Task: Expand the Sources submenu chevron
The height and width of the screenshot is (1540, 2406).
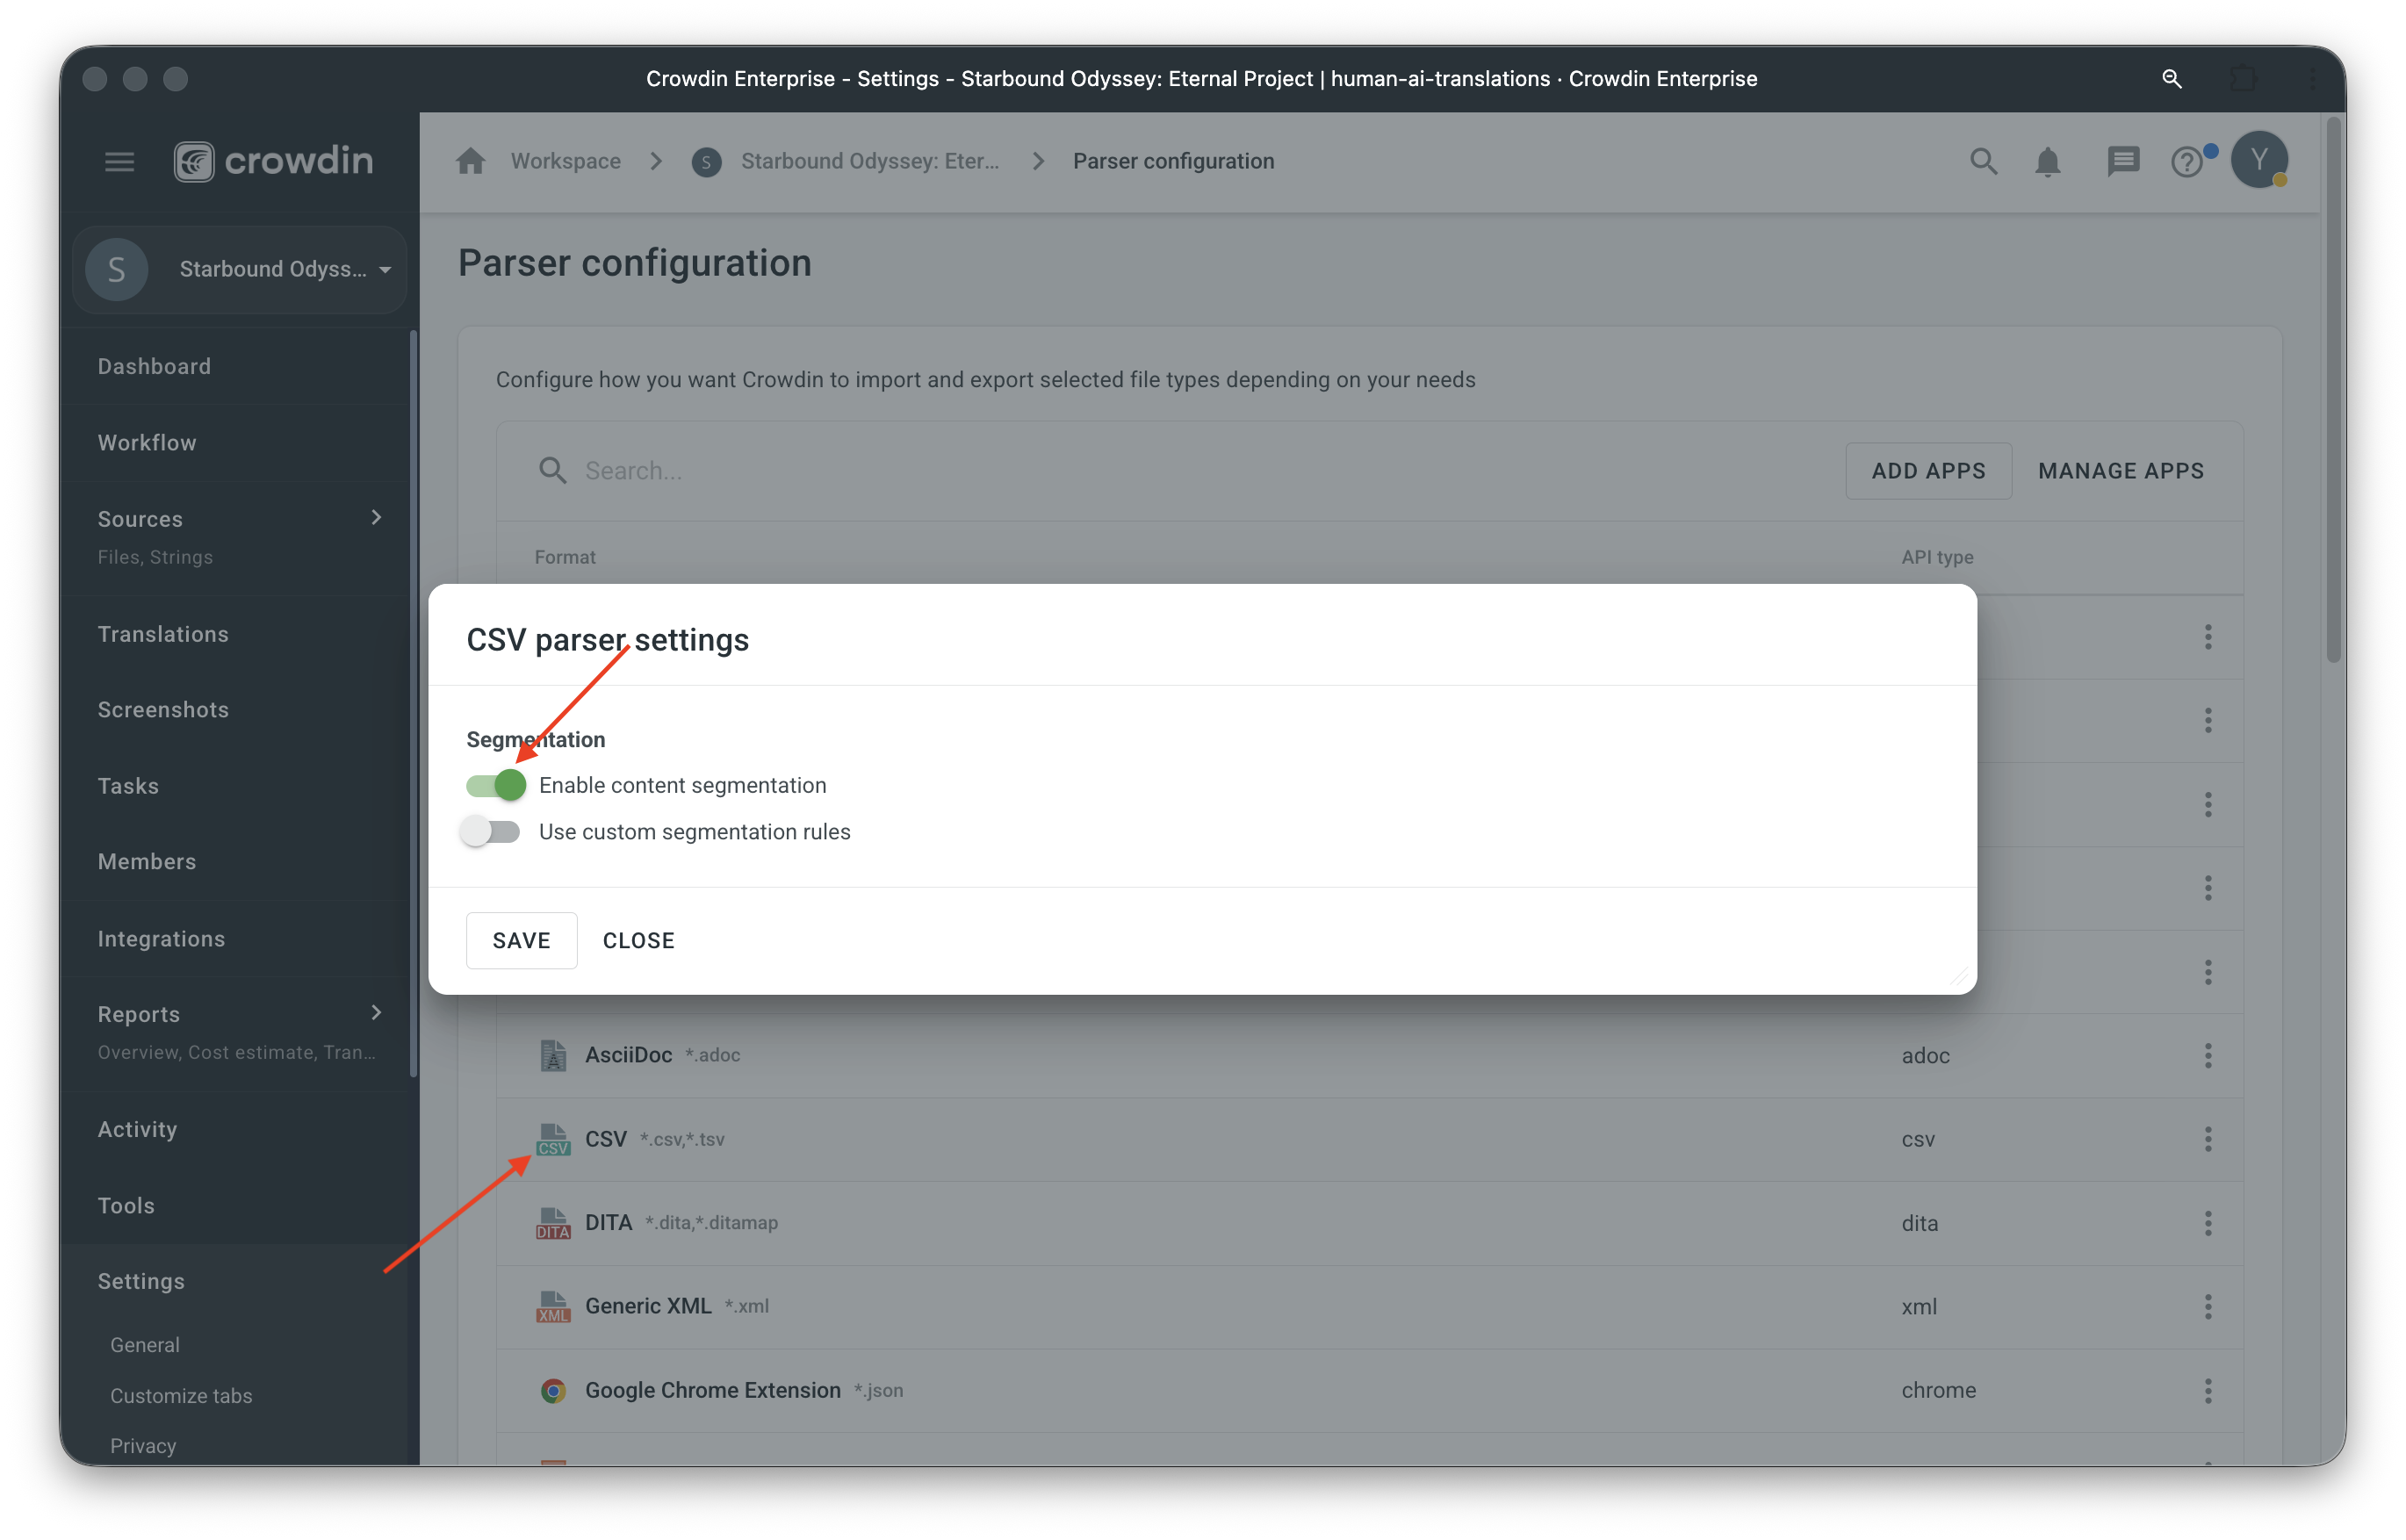Action: click(x=376, y=517)
